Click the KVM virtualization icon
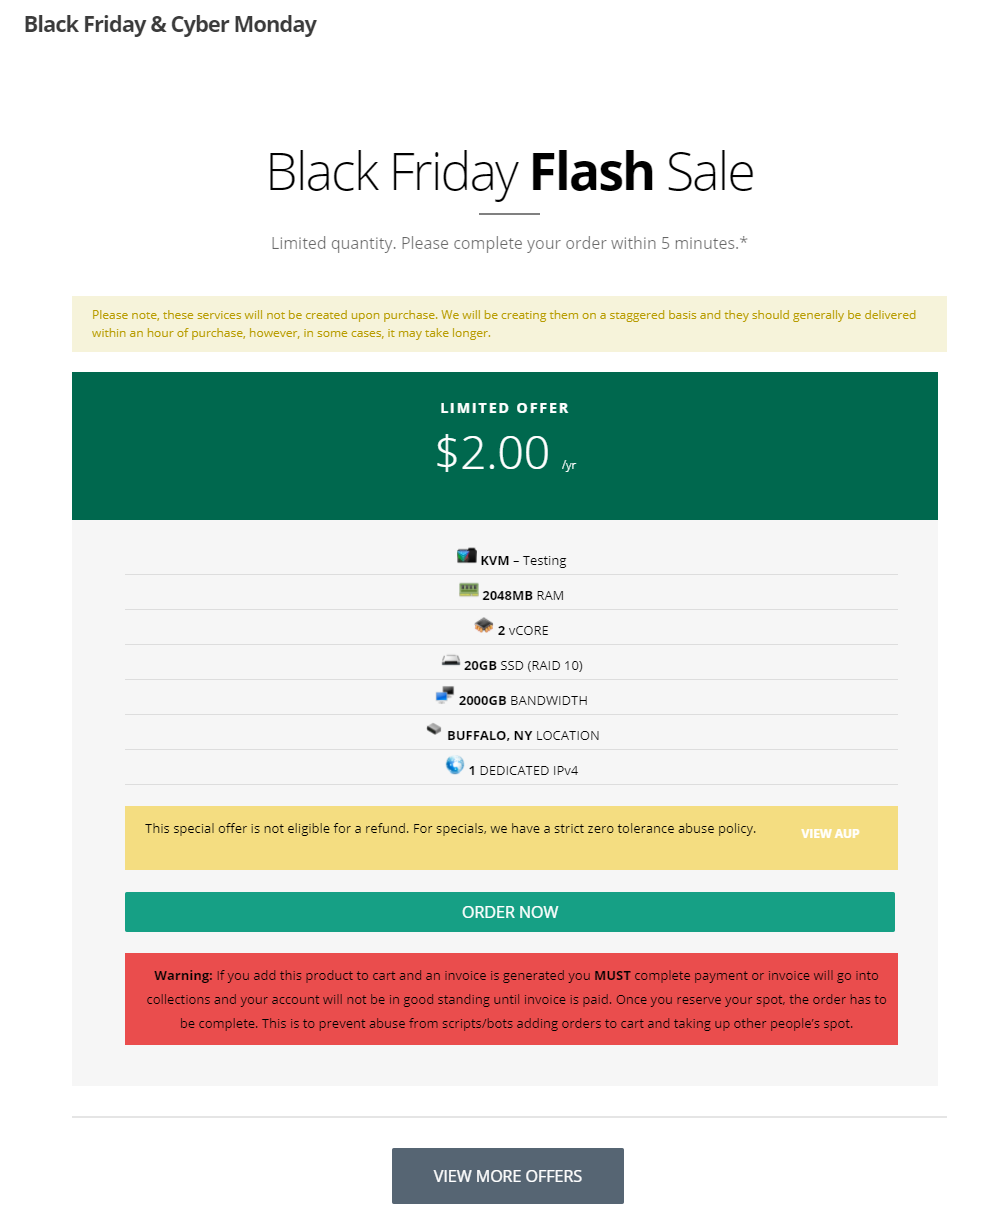 [466, 556]
